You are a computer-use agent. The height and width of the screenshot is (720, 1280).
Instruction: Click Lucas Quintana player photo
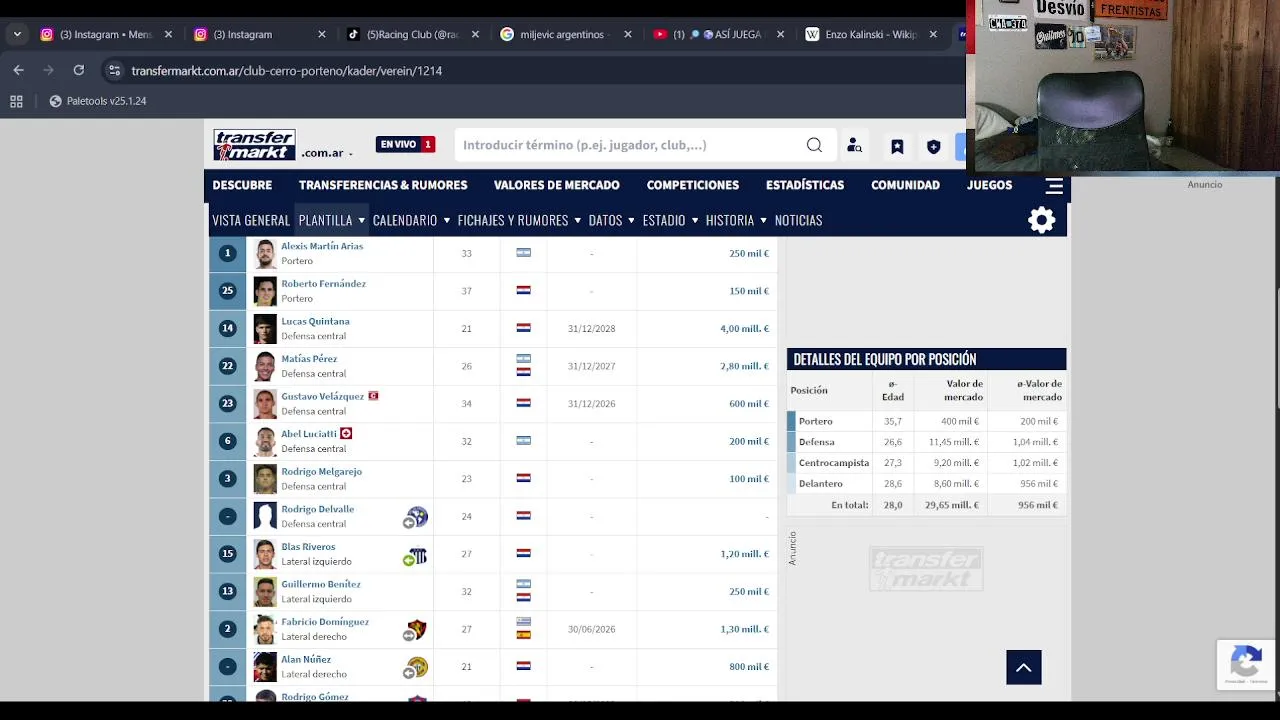[264, 329]
